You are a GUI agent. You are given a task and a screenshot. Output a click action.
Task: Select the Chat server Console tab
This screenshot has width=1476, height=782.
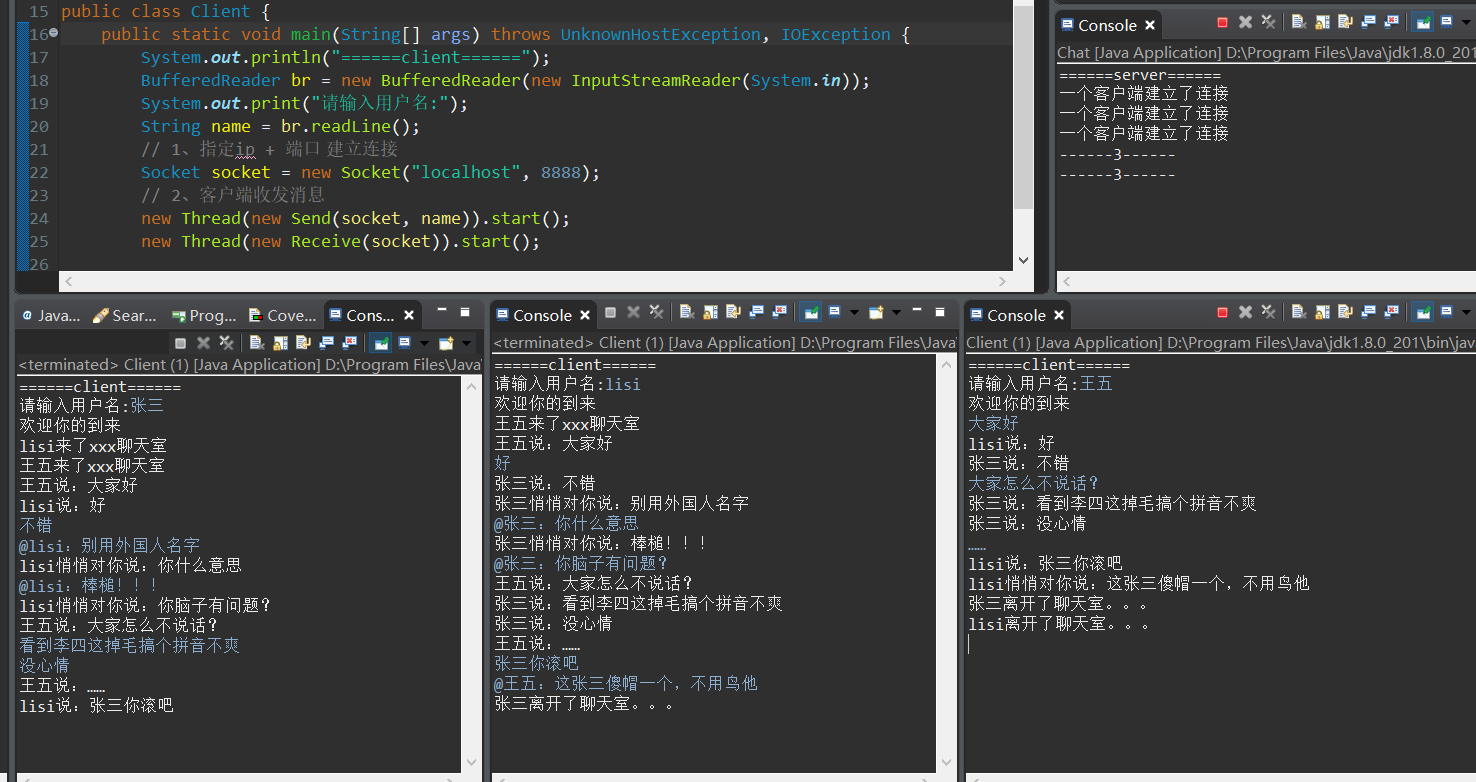coord(1106,25)
